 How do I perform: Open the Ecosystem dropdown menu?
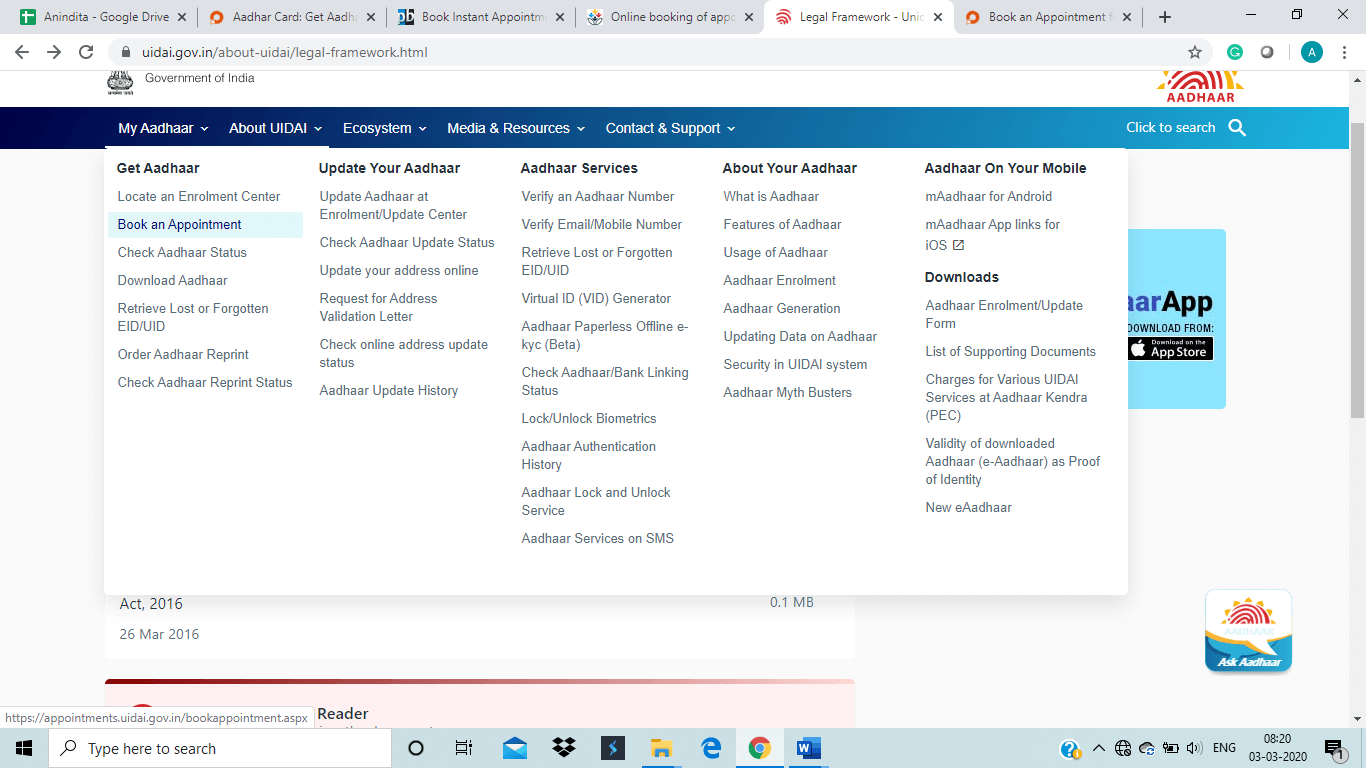(x=384, y=128)
